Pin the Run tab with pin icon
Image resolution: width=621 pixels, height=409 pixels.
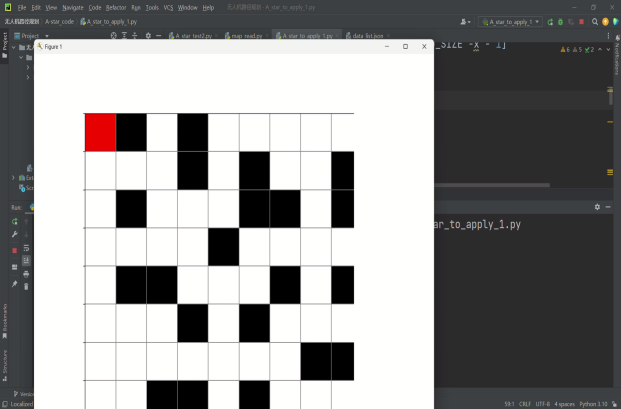[x=14, y=285]
